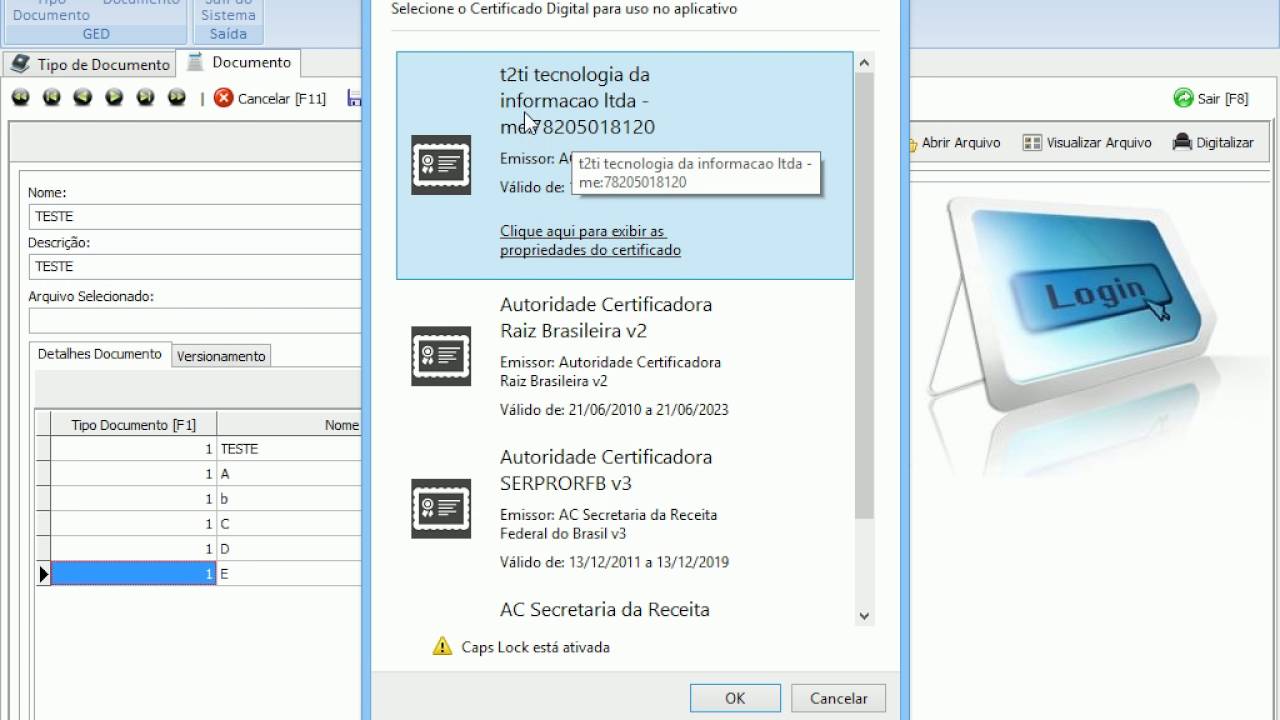The height and width of the screenshot is (720, 1280).
Task: Select the grid row named b
Action: point(198,499)
